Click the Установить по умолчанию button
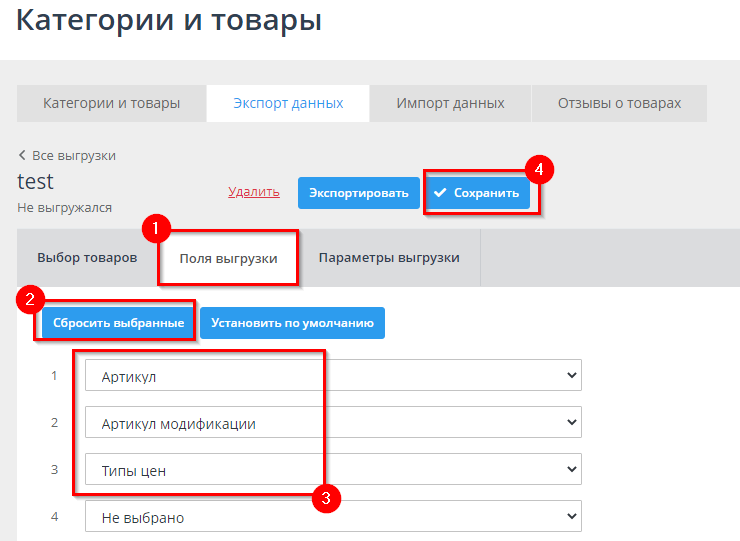 292,323
